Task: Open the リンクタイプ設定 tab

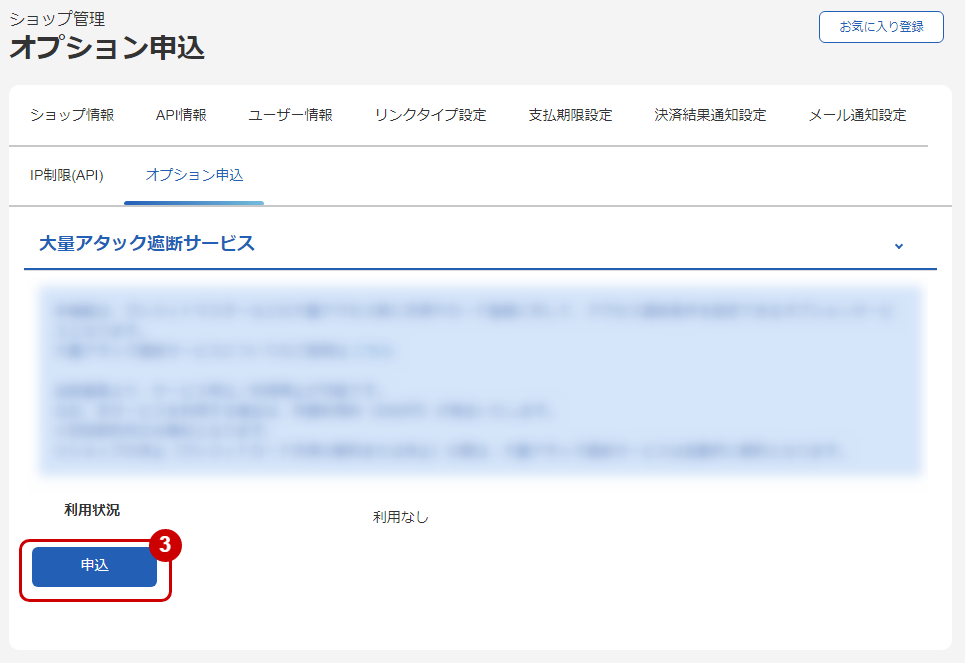Action: coord(430,115)
